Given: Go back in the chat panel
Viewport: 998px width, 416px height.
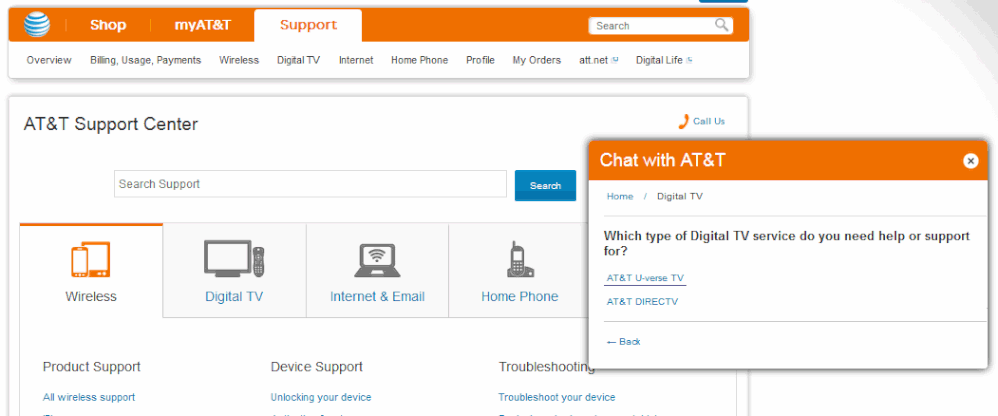Looking at the screenshot, I should click(x=624, y=342).
